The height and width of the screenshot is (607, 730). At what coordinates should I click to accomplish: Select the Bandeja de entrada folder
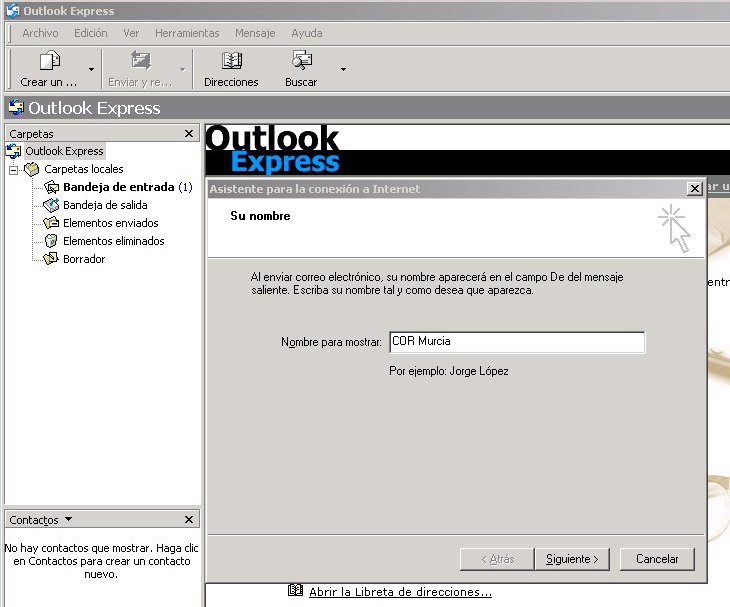[120, 187]
